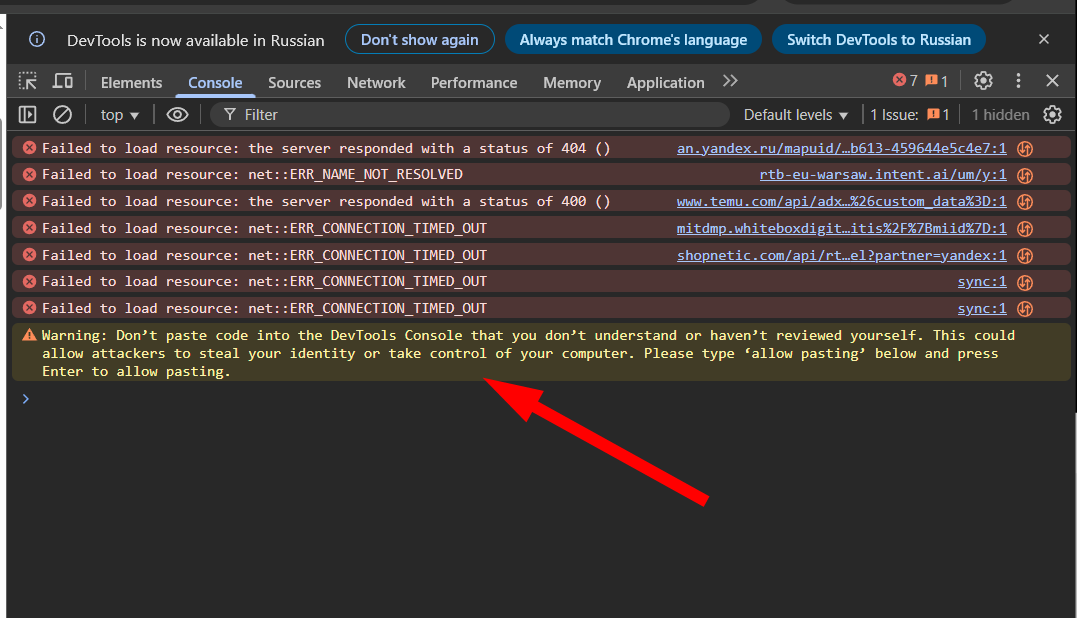
Task: Click Don't show again button
Action: click(420, 40)
